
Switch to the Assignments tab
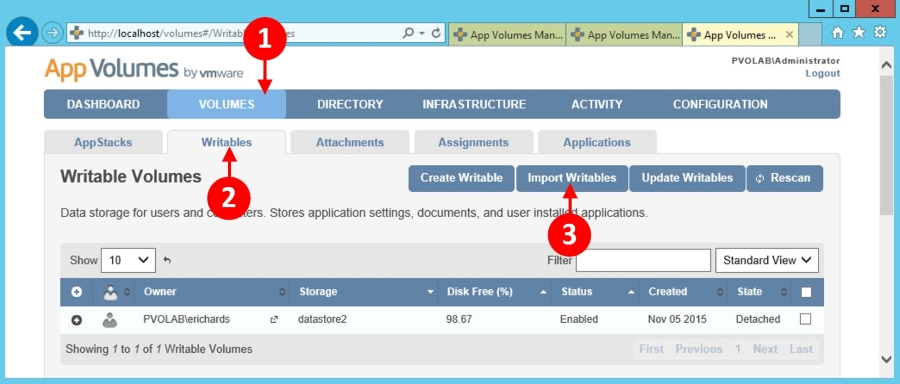(474, 142)
